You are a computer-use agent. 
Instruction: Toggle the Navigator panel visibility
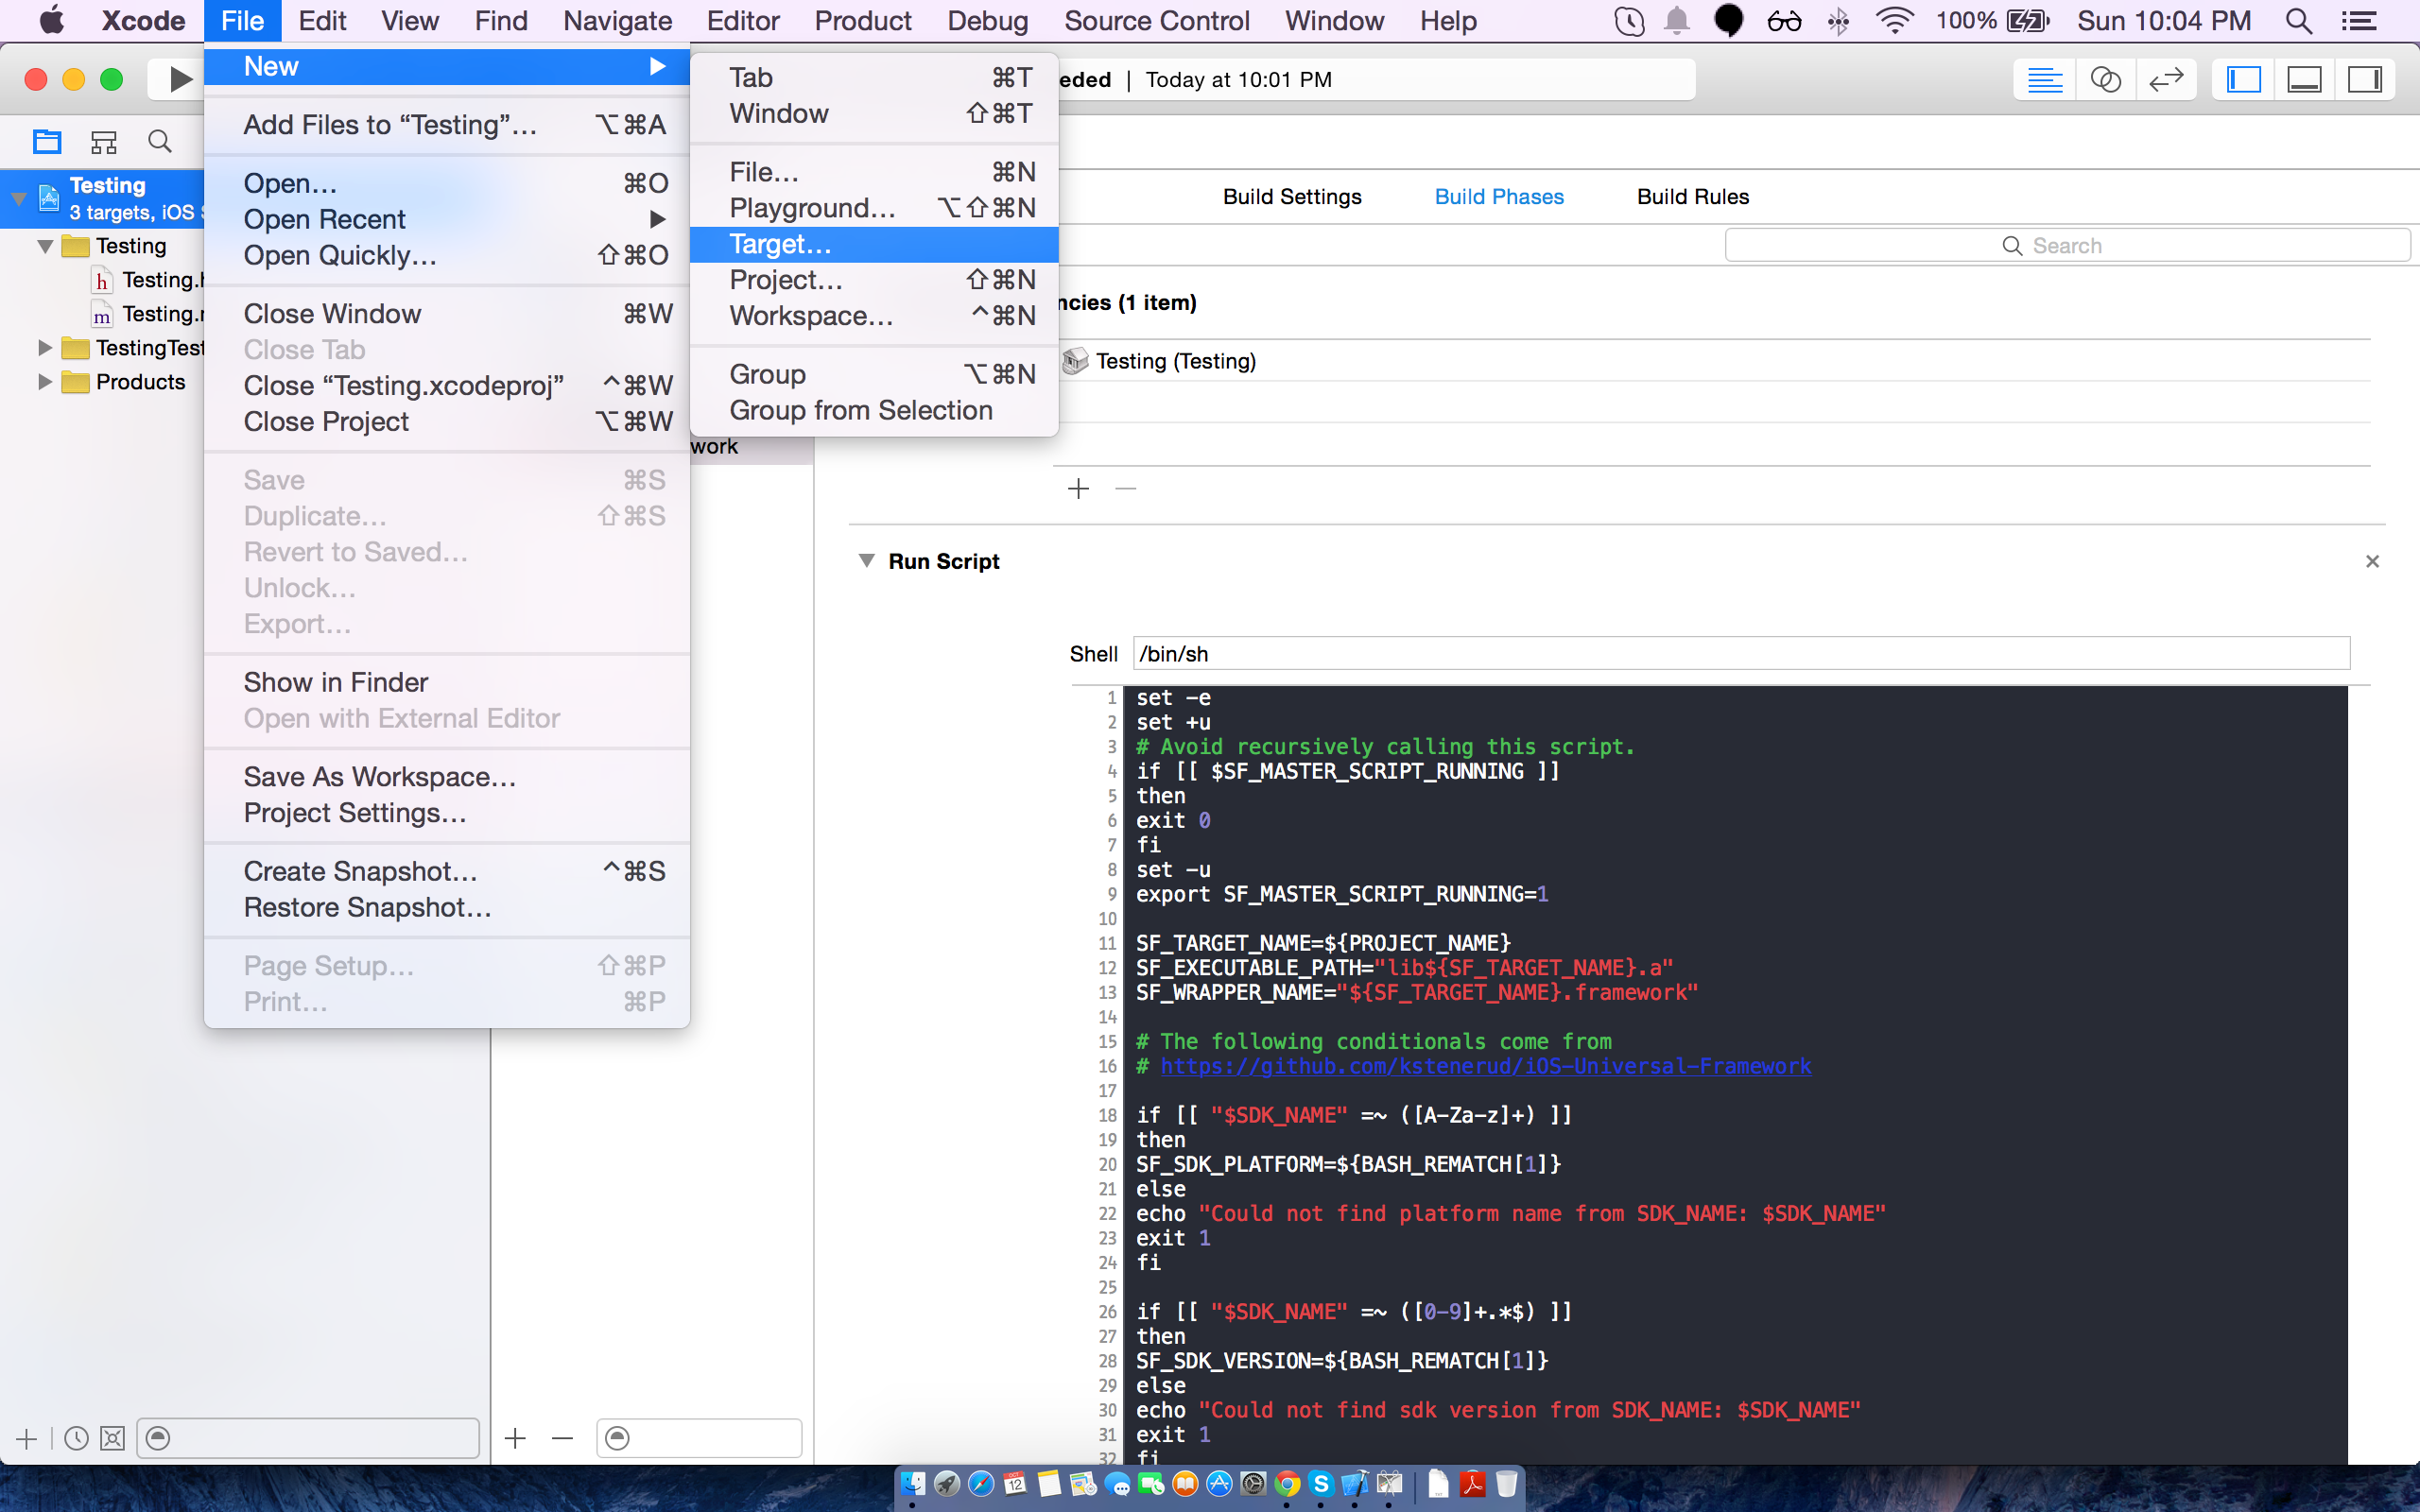click(x=2243, y=79)
